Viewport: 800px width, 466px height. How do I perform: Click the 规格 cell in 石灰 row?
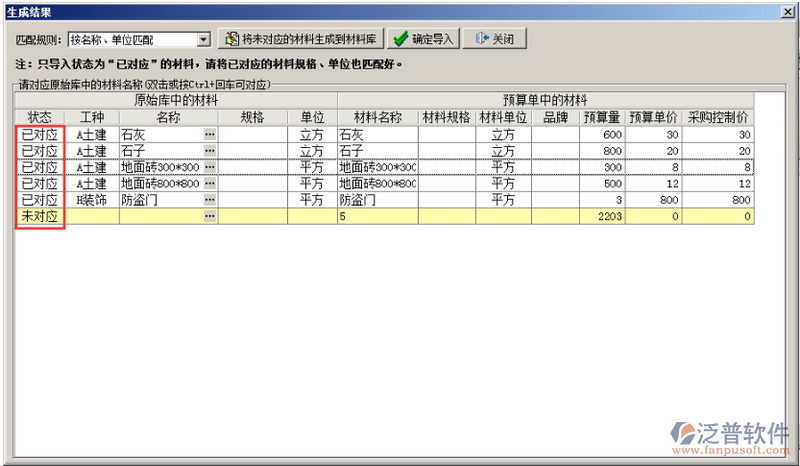coord(253,135)
